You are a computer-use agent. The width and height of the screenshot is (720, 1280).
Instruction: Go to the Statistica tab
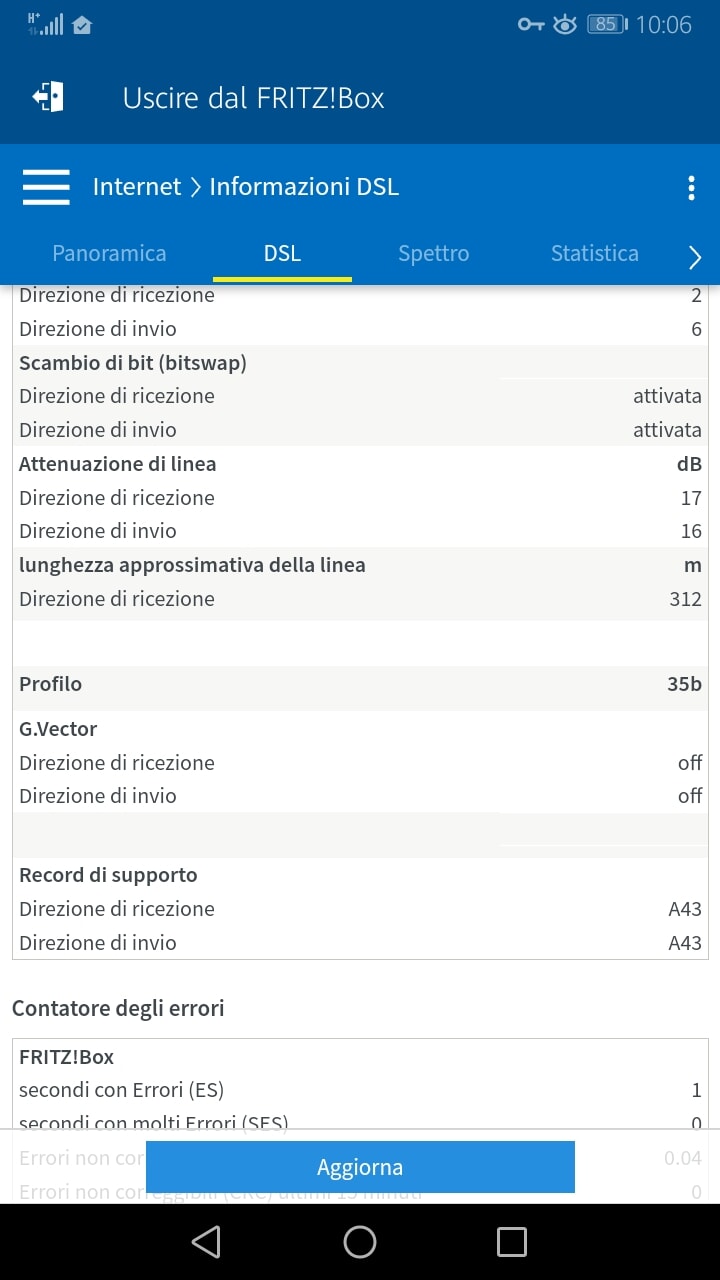click(594, 253)
